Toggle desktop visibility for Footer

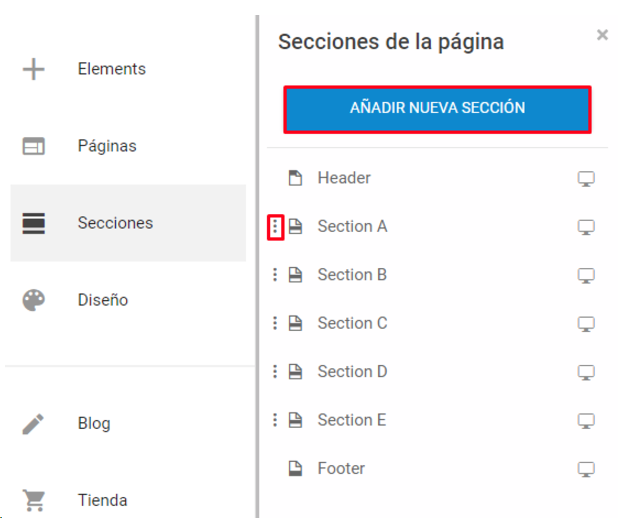coord(586,469)
